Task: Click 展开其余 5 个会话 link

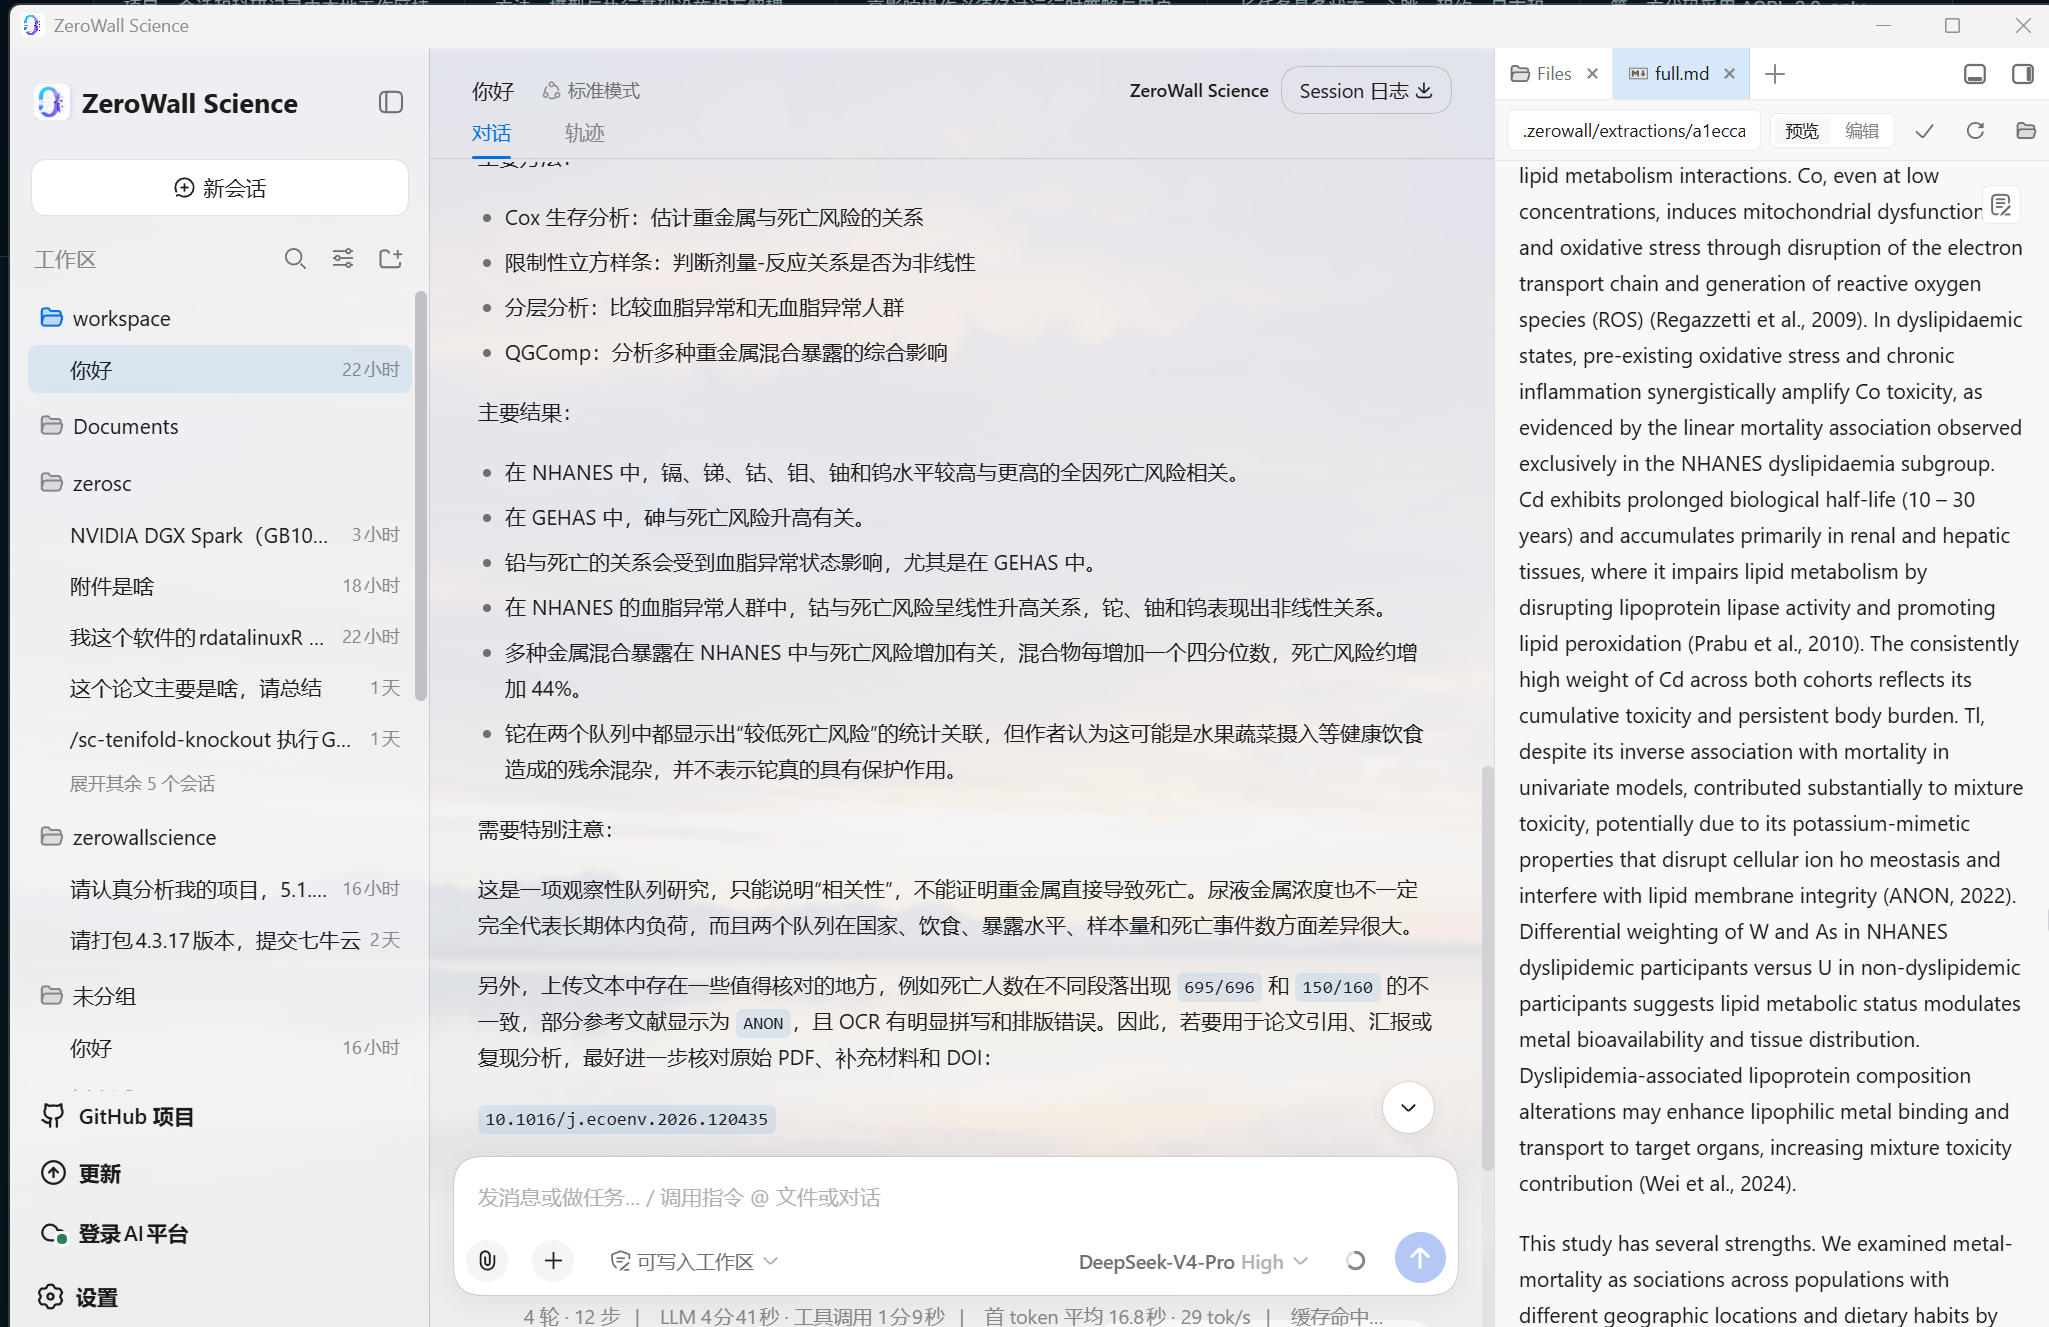Action: pyautogui.click(x=142, y=783)
